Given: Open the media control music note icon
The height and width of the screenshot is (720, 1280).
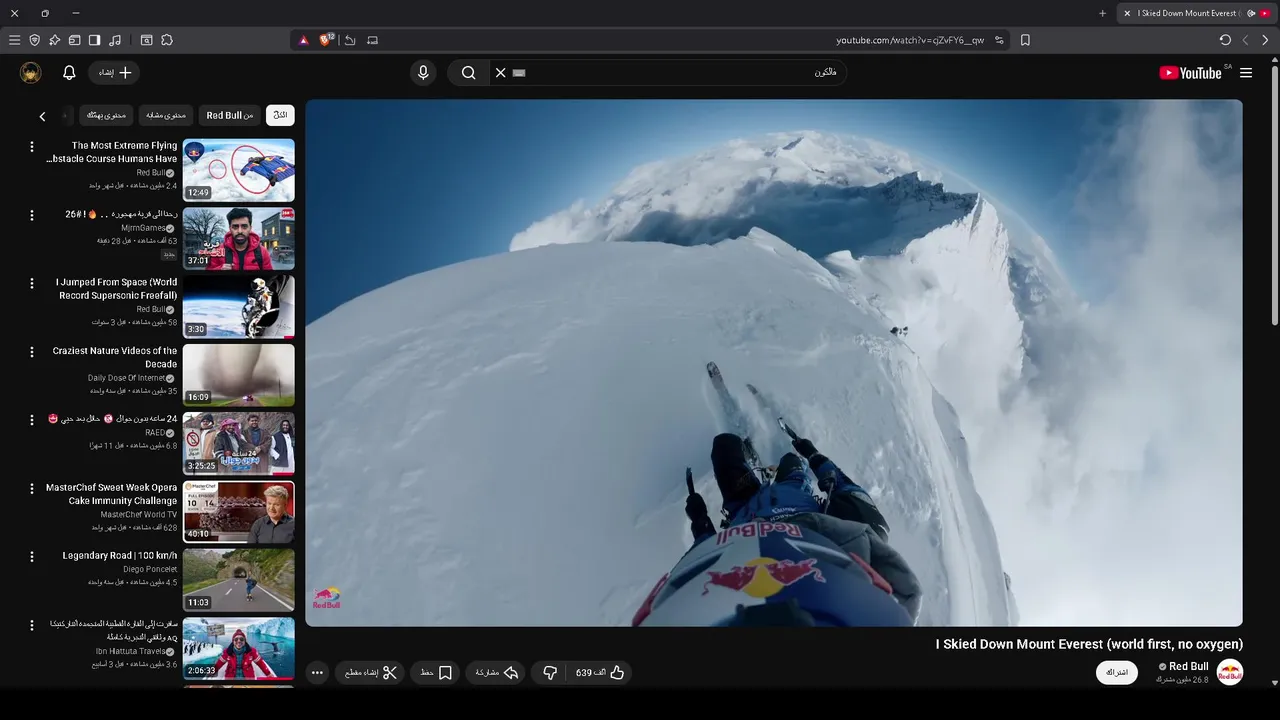Looking at the screenshot, I should (x=115, y=40).
